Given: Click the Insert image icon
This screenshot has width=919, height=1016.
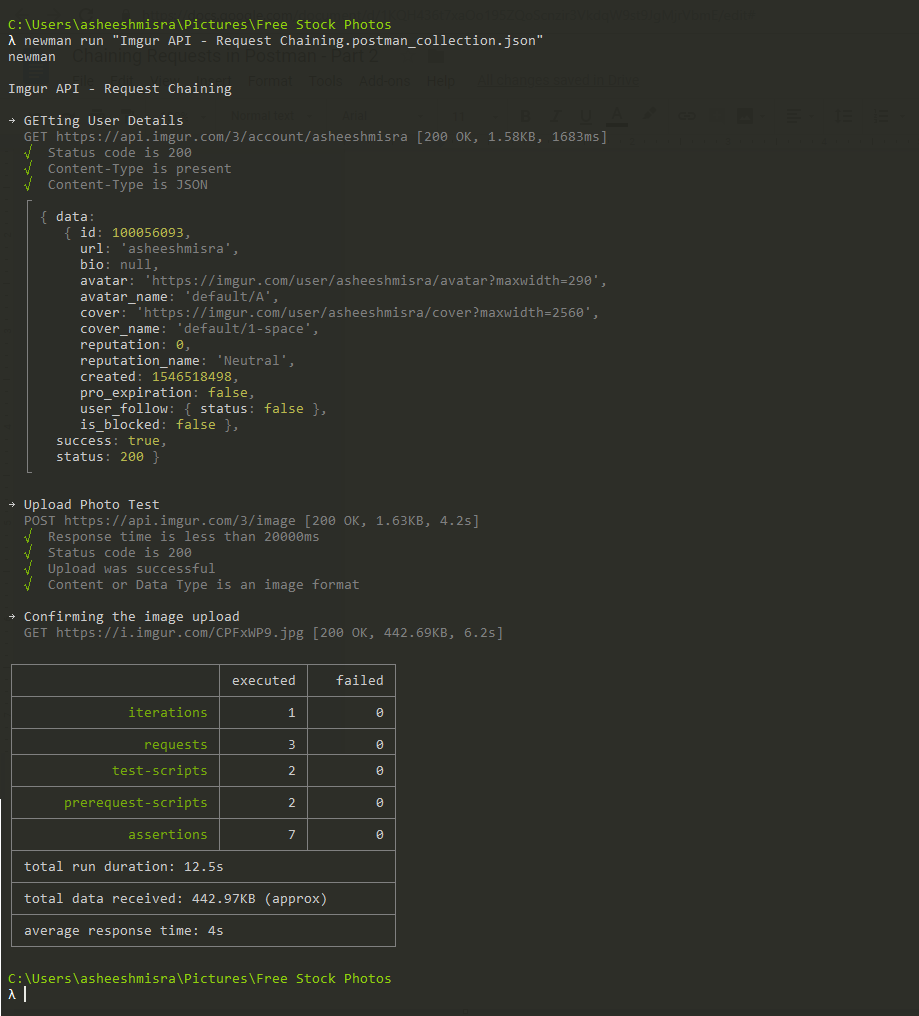Looking at the screenshot, I should (746, 114).
